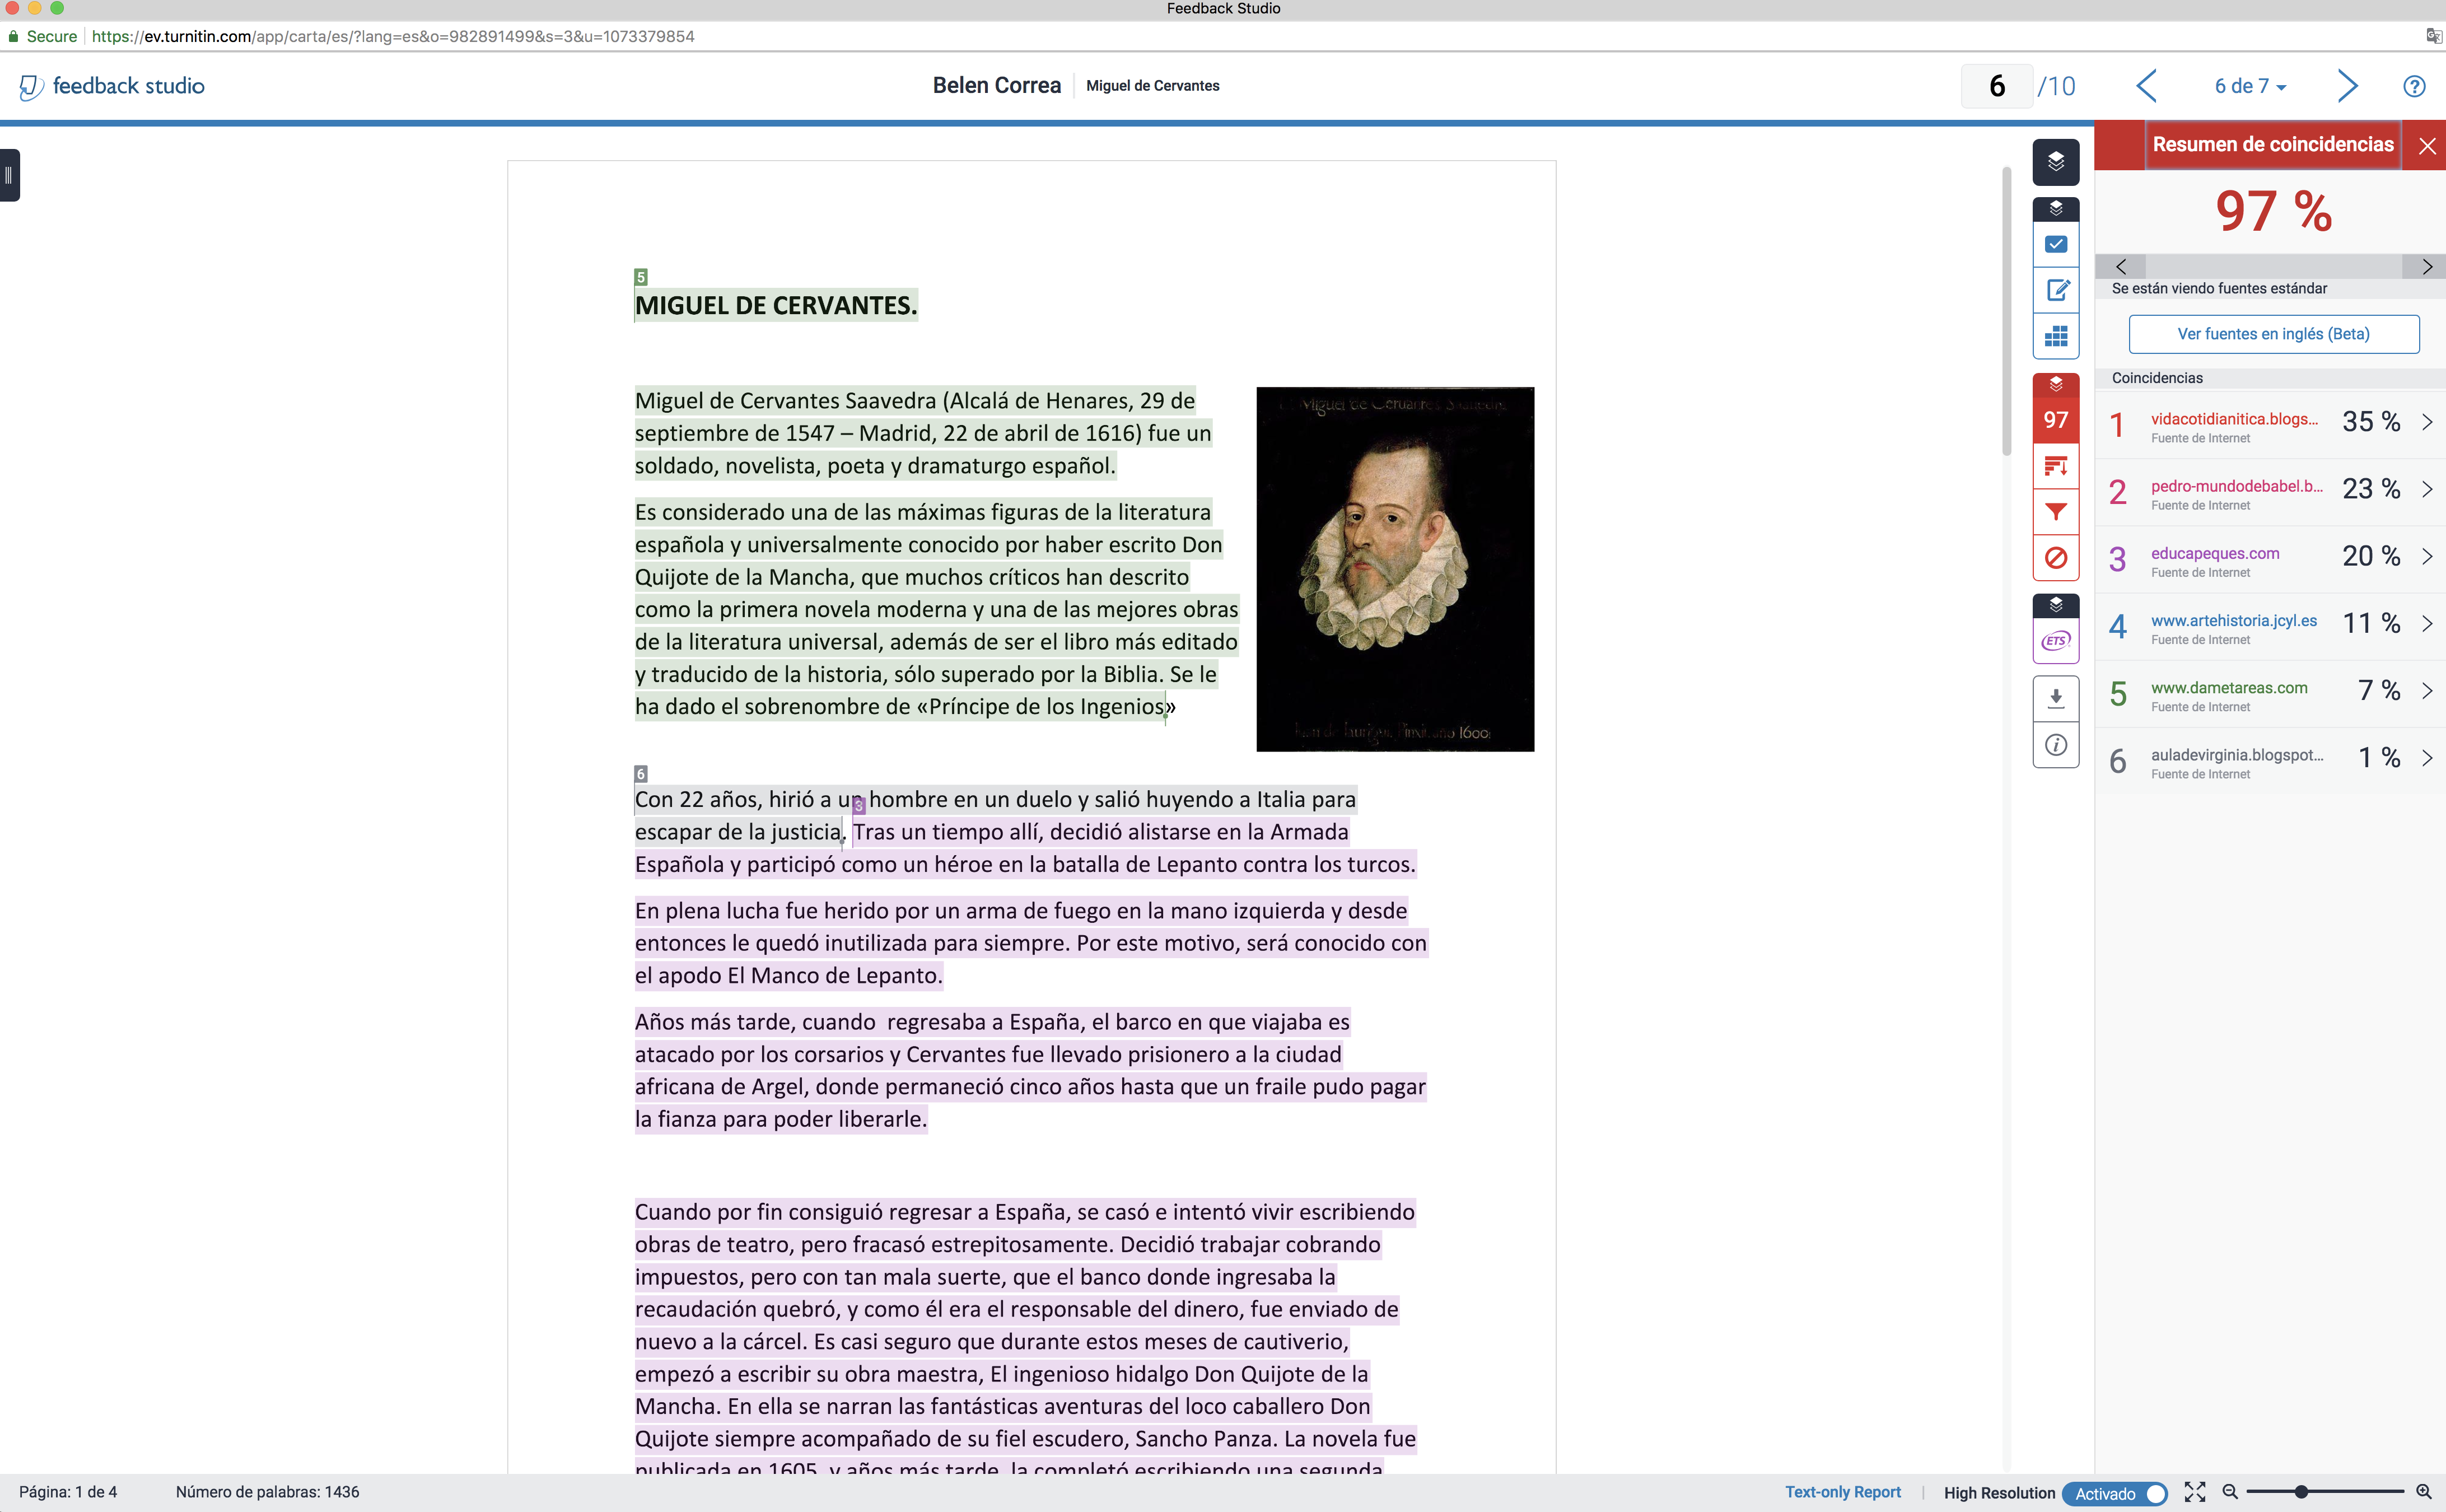The image size is (2446, 1512).
Task: Expand the vidacotidianitica.blogs source match
Action: click(x=2426, y=422)
